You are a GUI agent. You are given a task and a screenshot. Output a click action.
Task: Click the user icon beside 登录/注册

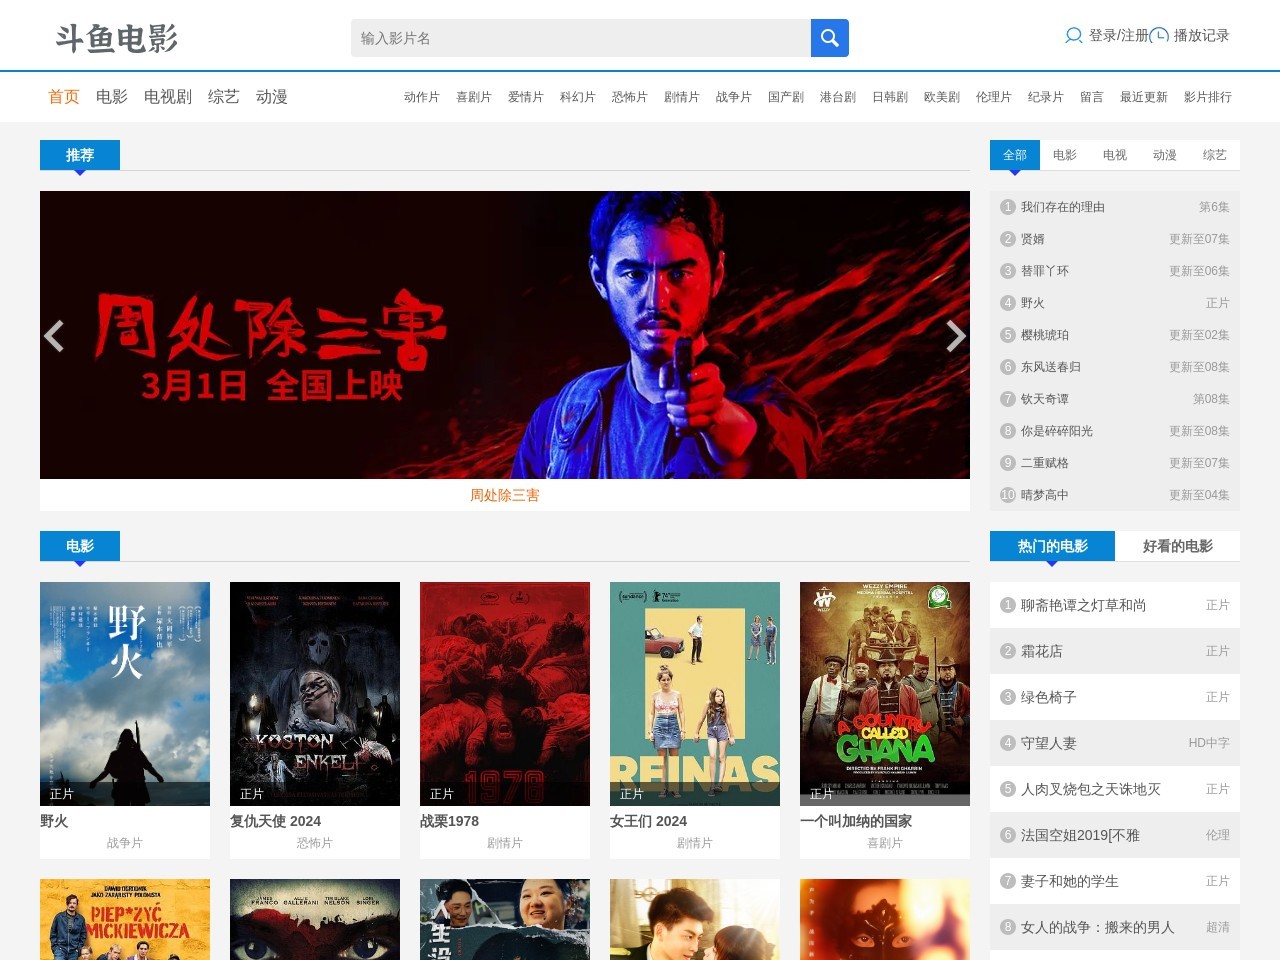pos(1073,36)
